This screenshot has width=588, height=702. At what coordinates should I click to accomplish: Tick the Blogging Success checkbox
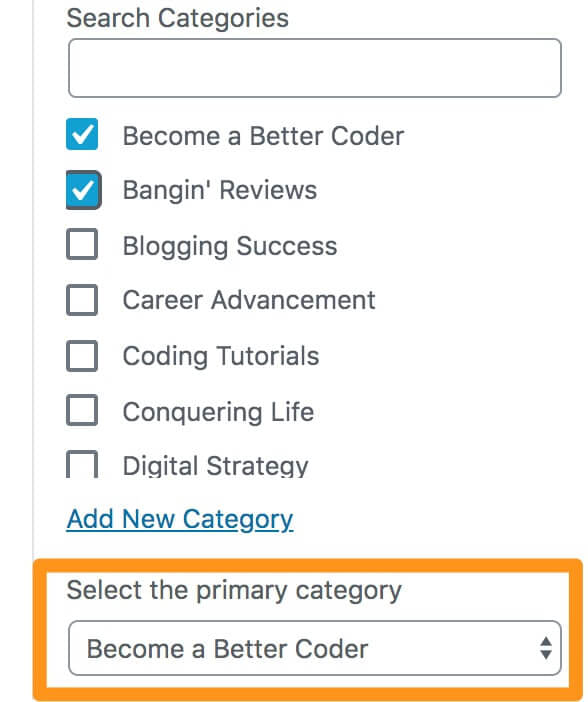pyautogui.click(x=82, y=244)
